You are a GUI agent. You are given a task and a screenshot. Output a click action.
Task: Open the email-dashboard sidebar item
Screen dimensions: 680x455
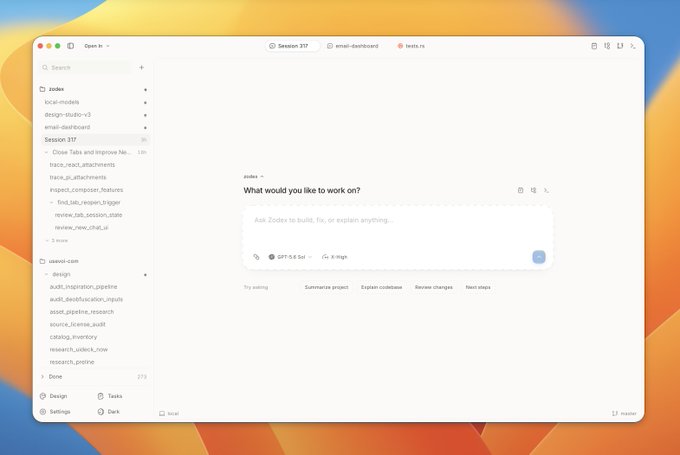coord(94,128)
